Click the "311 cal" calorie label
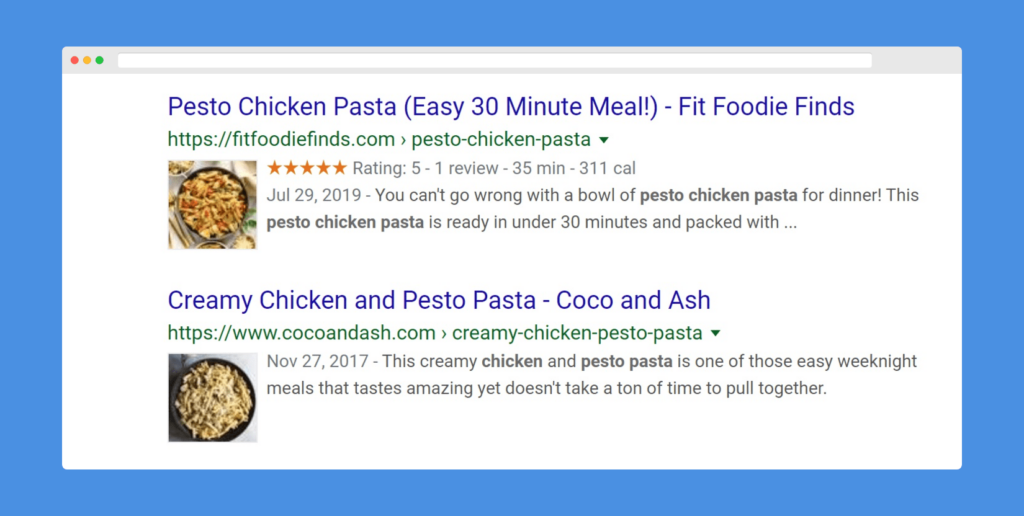This screenshot has height=516, width=1024. 608,168
